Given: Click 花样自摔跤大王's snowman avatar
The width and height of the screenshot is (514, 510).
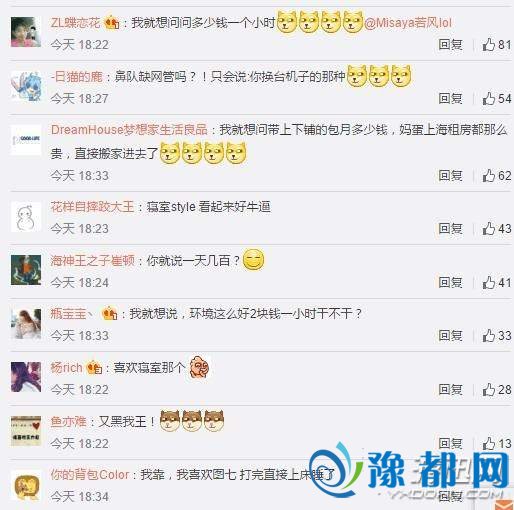Looking at the screenshot, I should (26, 217).
